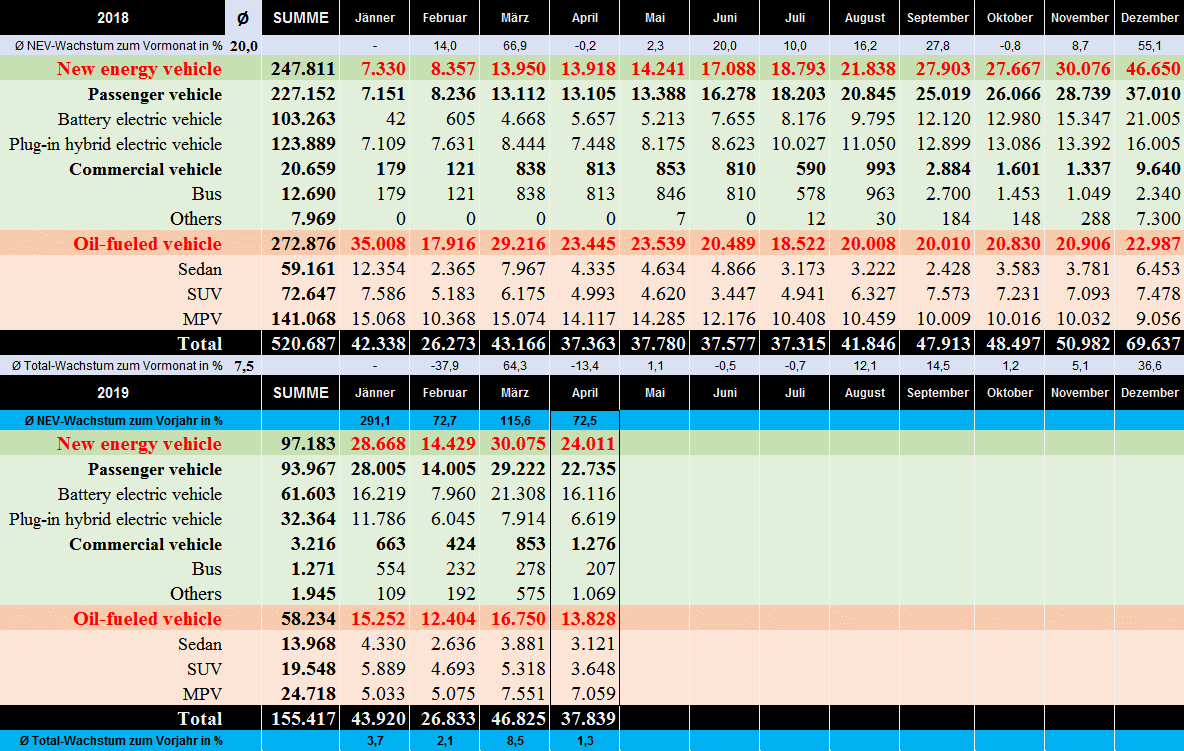1184x751 pixels.
Task: Click 2019 Jänner Sedan value 4.330
Action: point(384,644)
